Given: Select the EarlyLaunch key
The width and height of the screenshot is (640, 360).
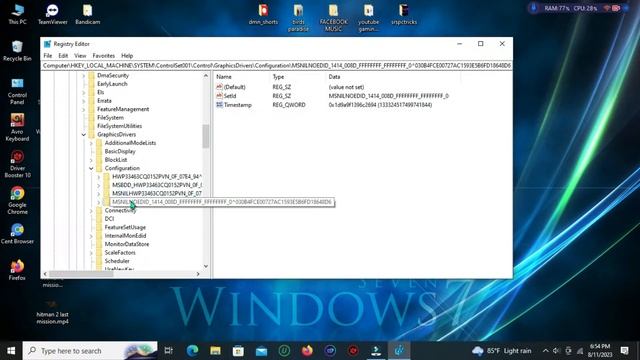Looking at the screenshot, I should (x=112, y=84).
